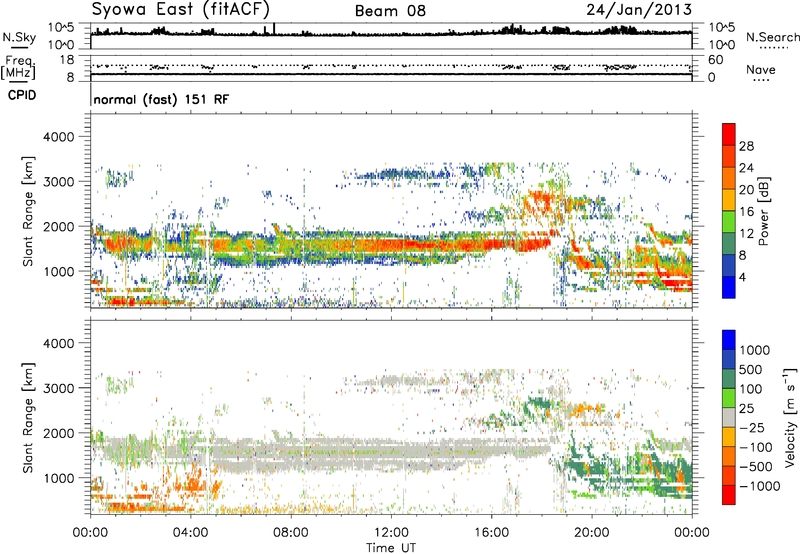
Task: Click the "12" label on the power colorbar
Action: coord(746,234)
